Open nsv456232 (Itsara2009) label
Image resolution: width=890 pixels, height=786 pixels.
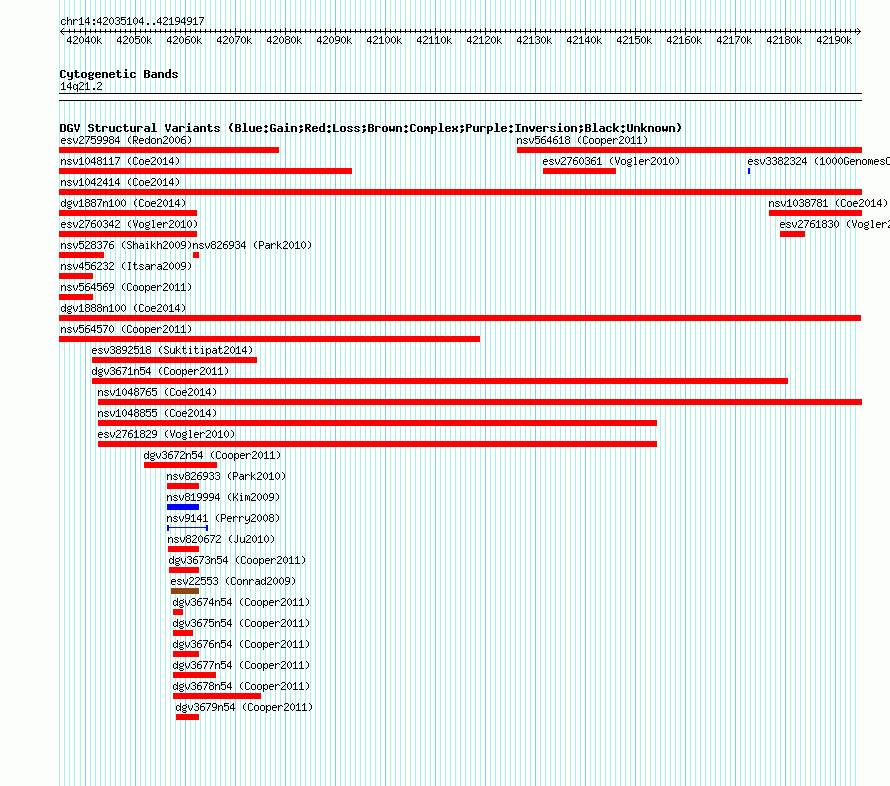click(x=126, y=266)
